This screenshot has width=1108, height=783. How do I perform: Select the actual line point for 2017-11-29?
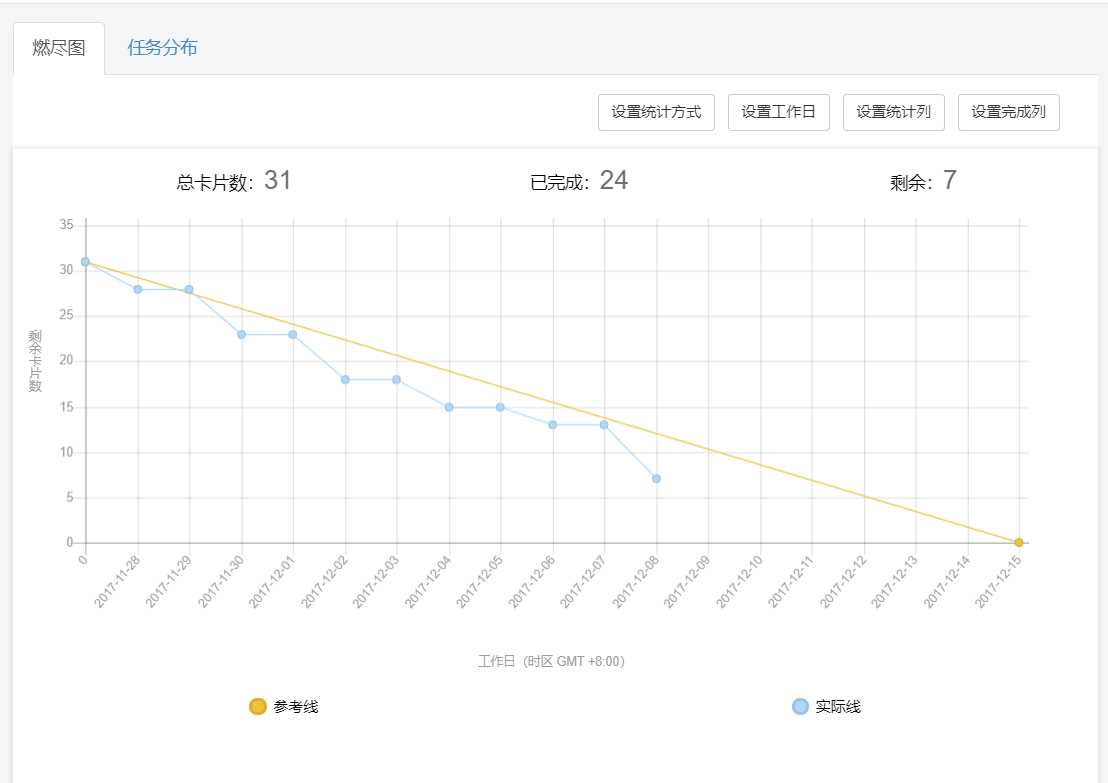pos(189,290)
